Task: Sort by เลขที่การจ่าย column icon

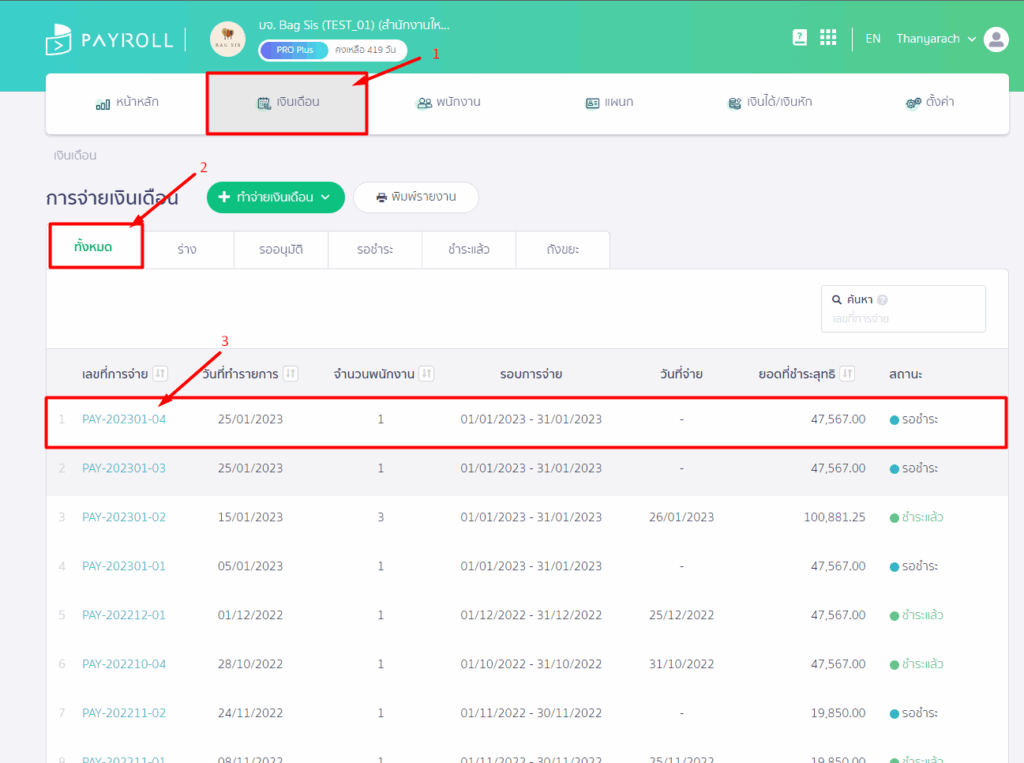Action: point(161,374)
